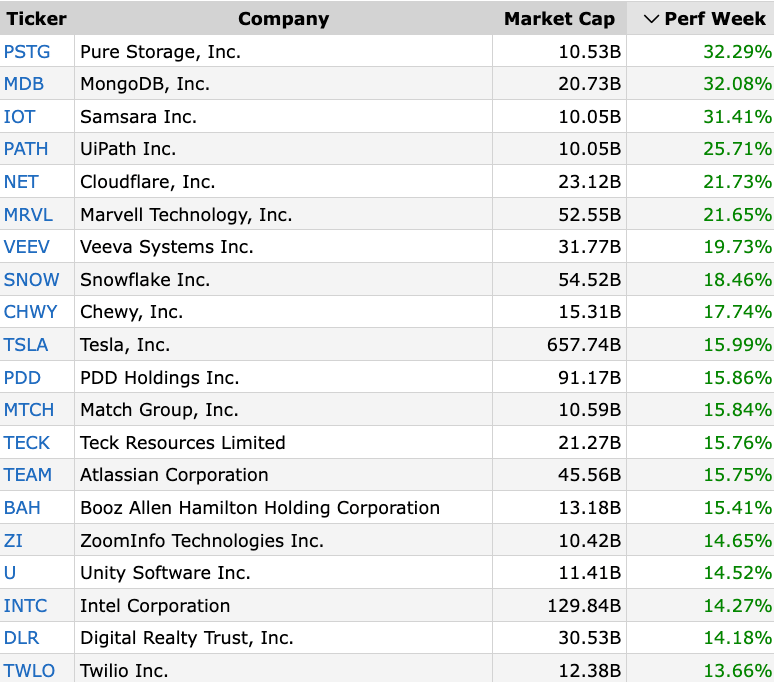774x682 pixels.
Task: Go to the VEEV ticker
Action: [x=26, y=247]
